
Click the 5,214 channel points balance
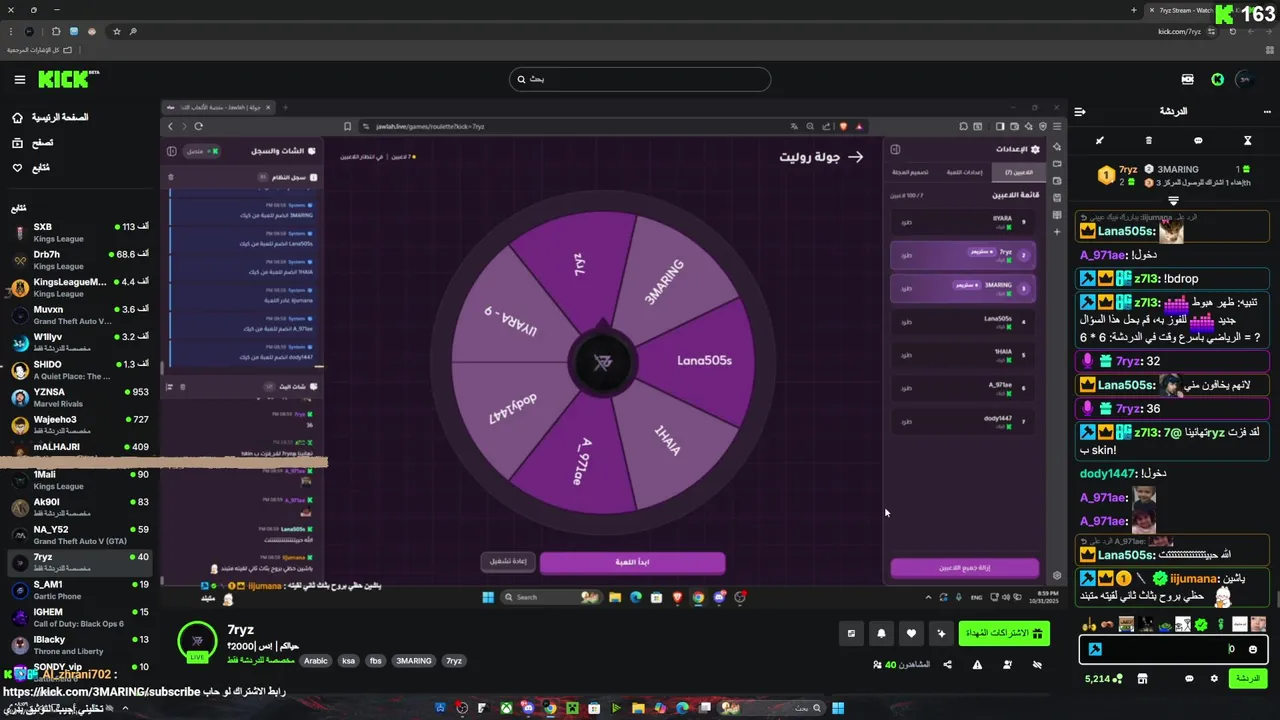tap(1103, 679)
